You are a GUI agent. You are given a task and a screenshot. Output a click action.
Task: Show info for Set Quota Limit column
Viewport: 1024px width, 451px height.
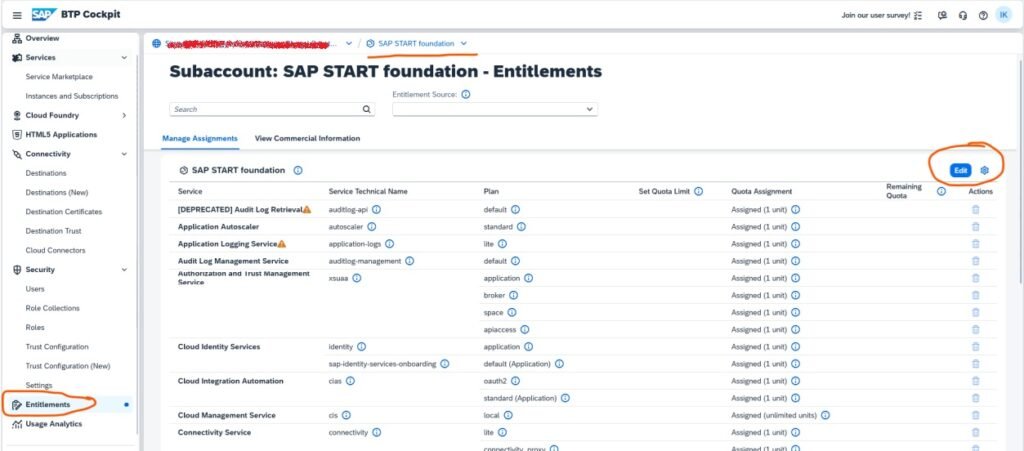coord(698,192)
